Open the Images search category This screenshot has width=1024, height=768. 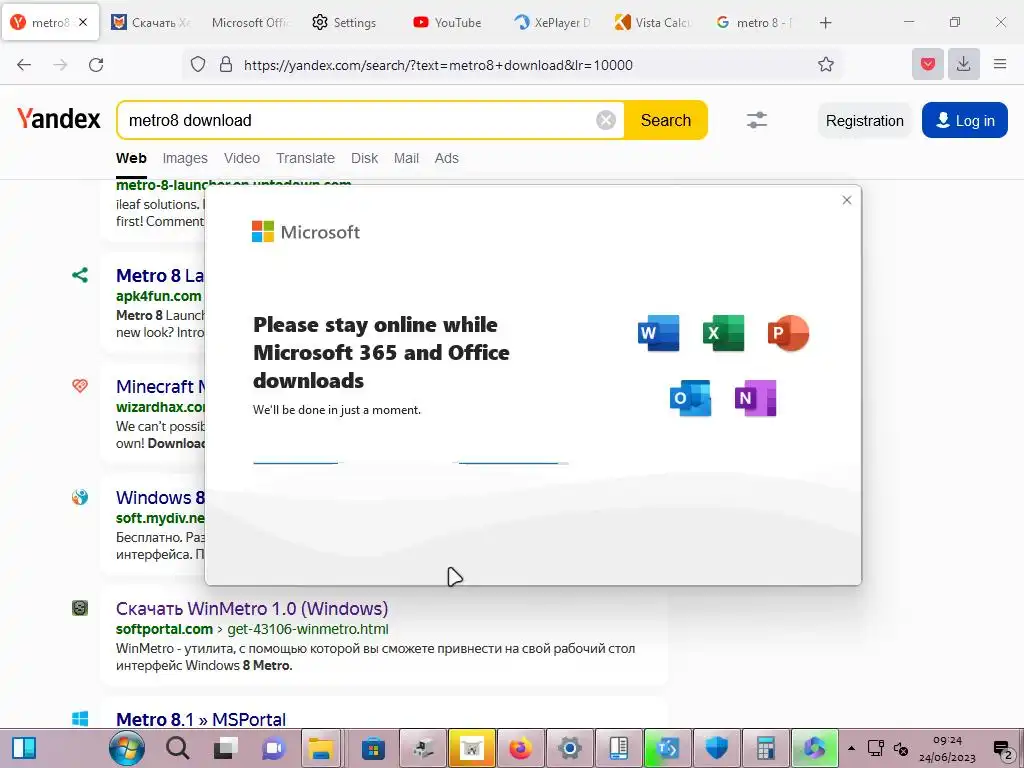point(185,158)
